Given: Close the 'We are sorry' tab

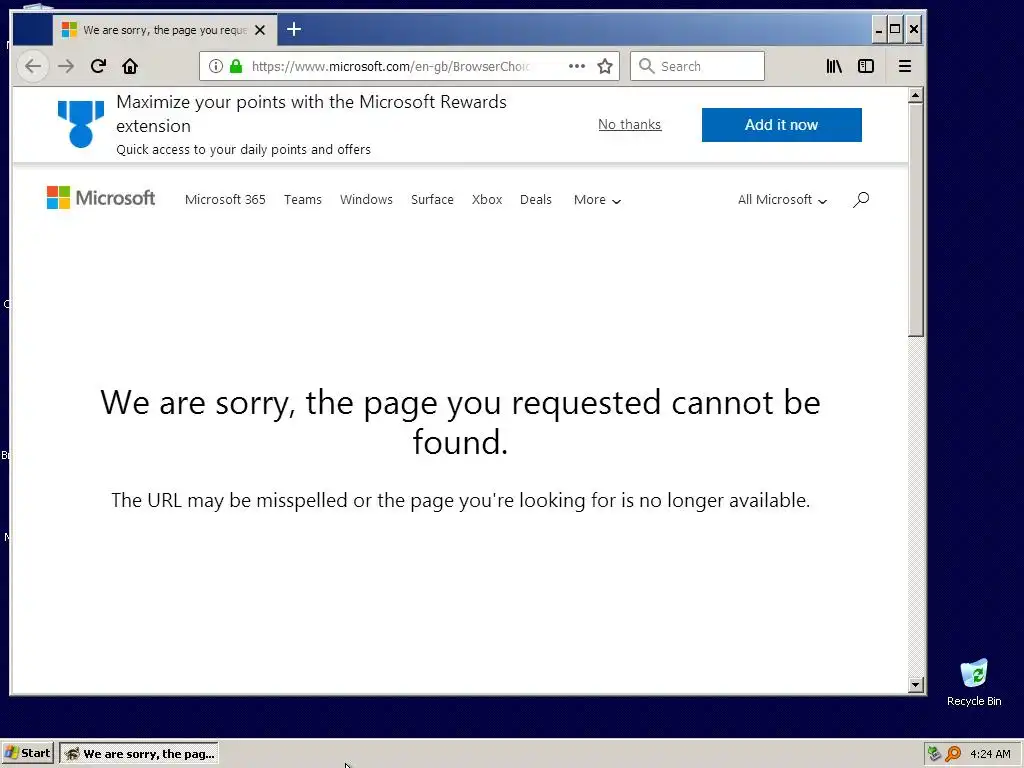Looking at the screenshot, I should click(260, 30).
